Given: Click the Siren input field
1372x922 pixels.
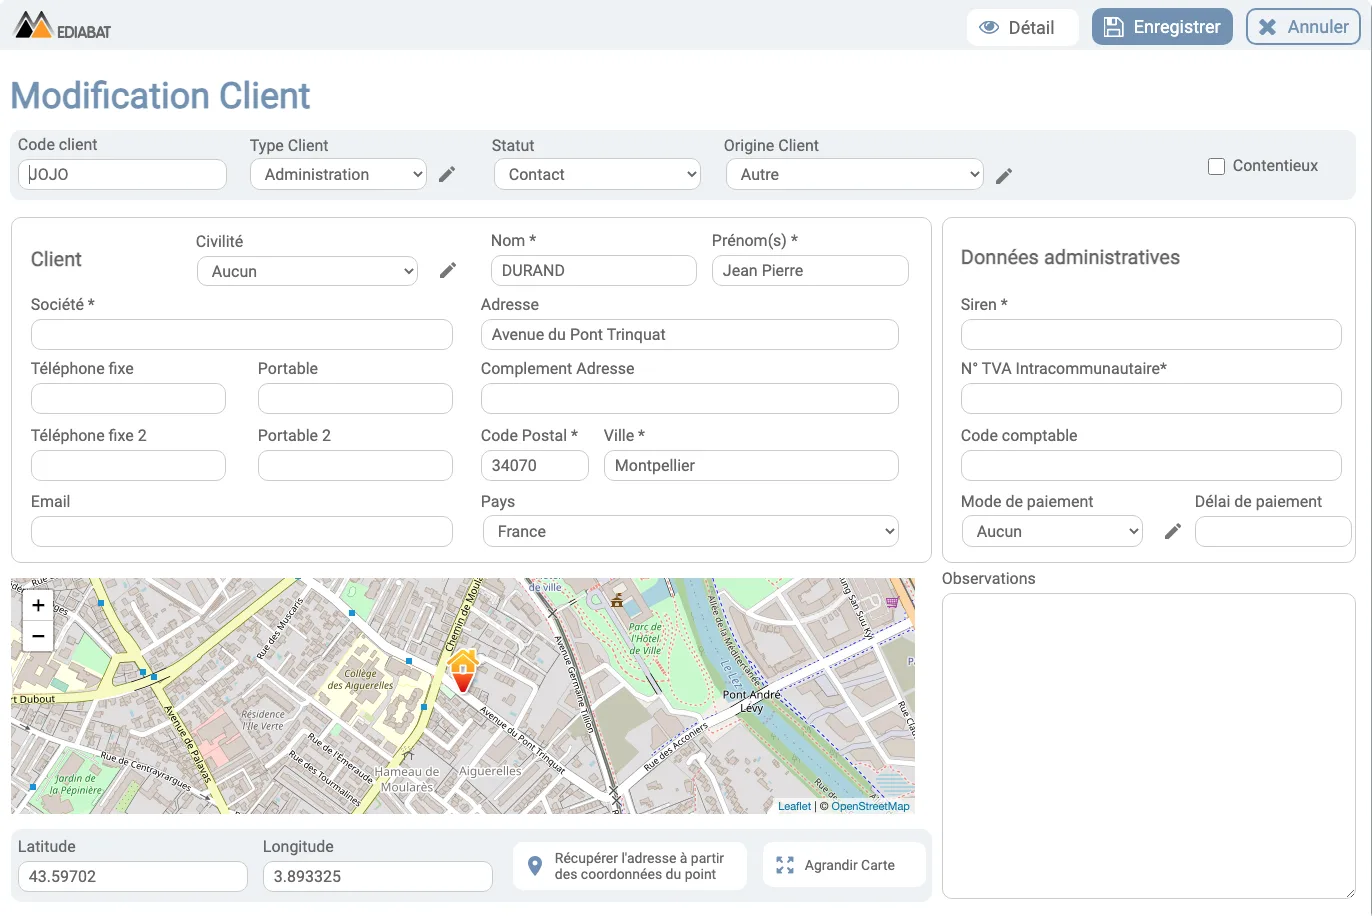Looking at the screenshot, I should [1151, 334].
